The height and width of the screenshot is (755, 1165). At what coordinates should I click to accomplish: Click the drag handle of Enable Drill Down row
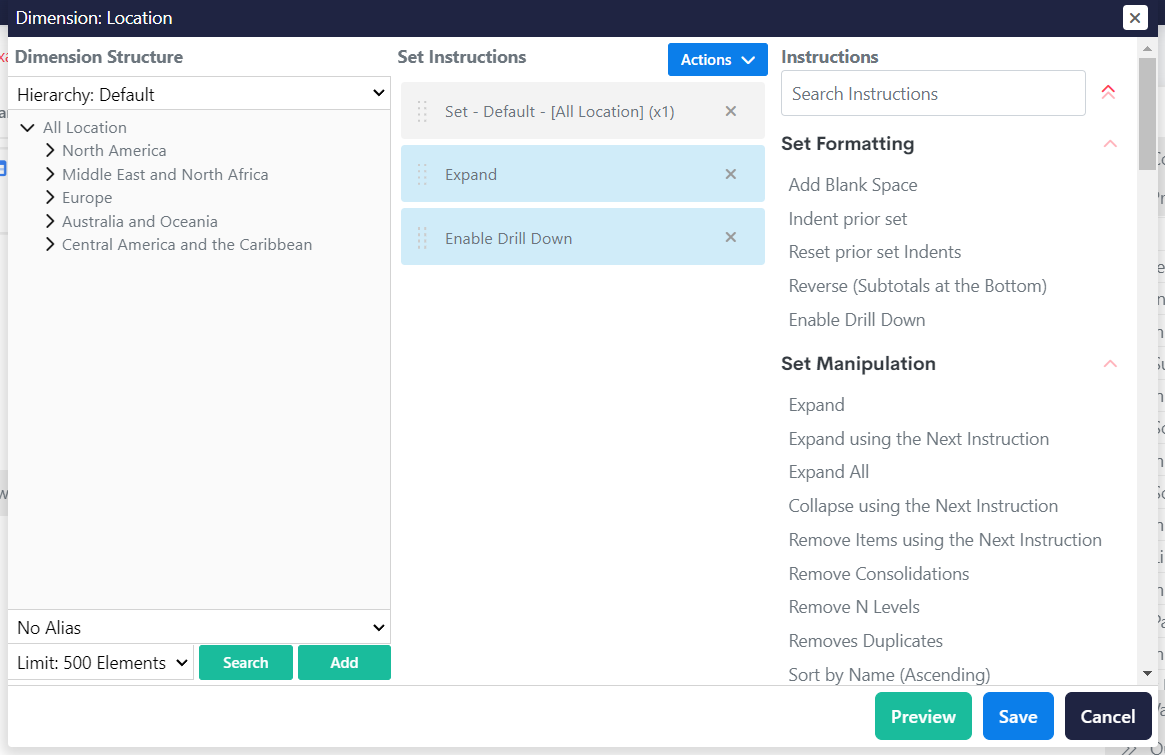[422, 238]
